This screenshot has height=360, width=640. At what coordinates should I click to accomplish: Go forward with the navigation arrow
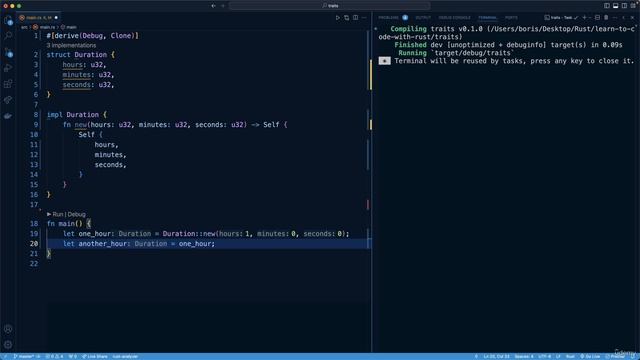223,6
